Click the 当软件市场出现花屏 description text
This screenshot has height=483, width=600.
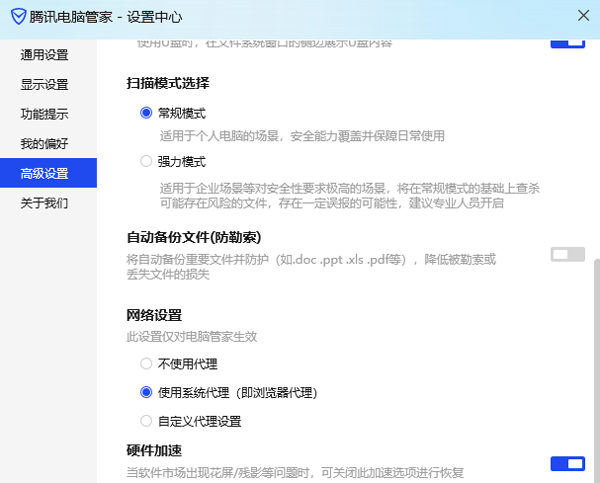tap(295, 473)
